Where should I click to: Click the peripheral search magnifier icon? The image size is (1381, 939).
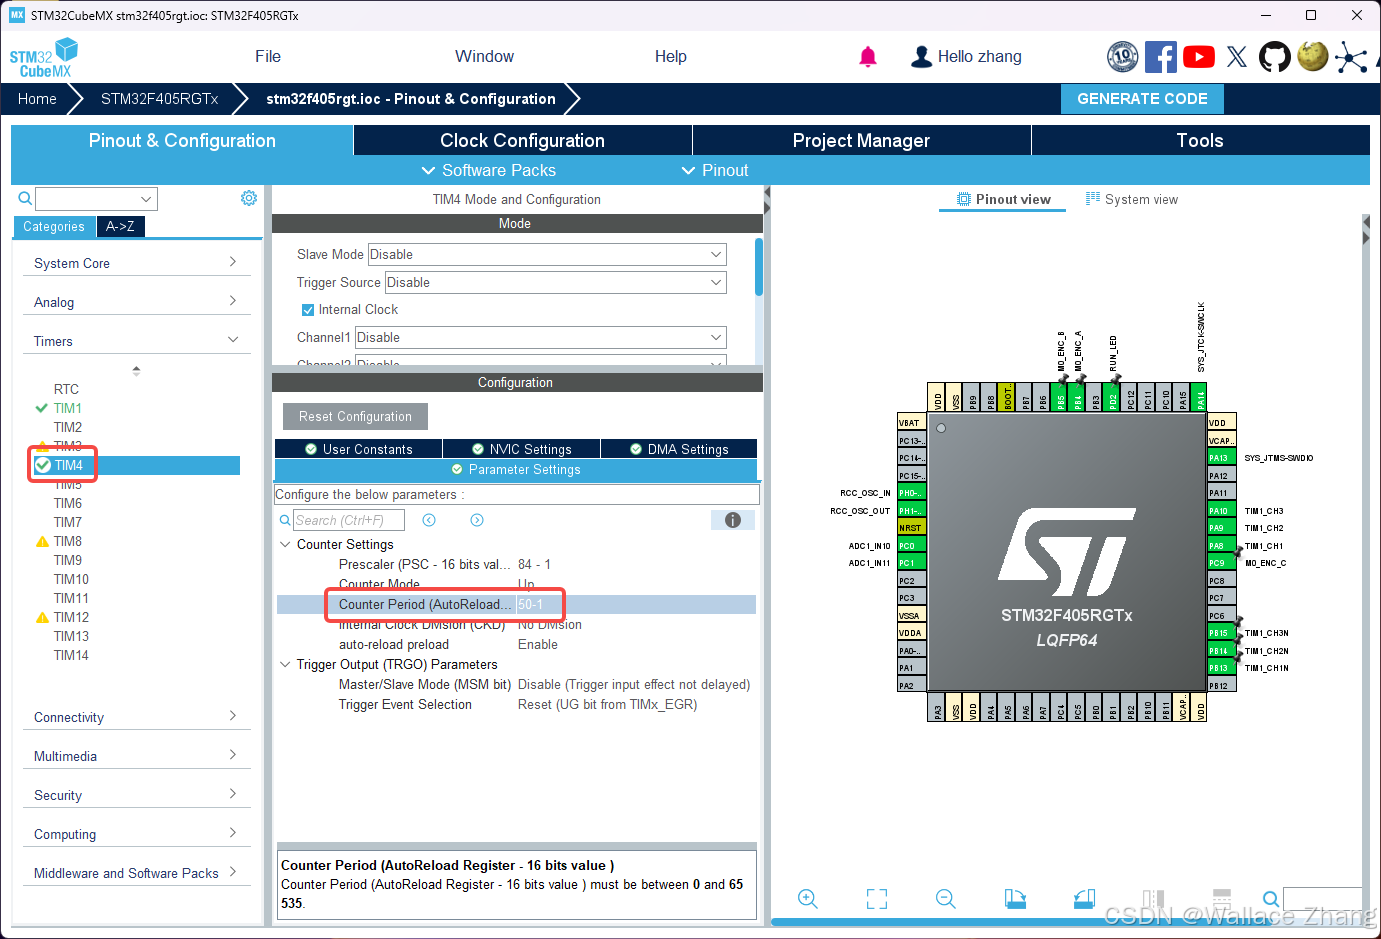pos(25,198)
